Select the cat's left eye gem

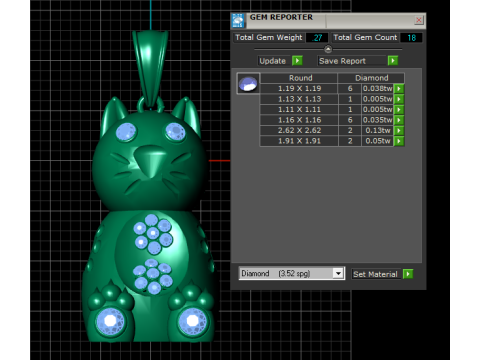126,132
